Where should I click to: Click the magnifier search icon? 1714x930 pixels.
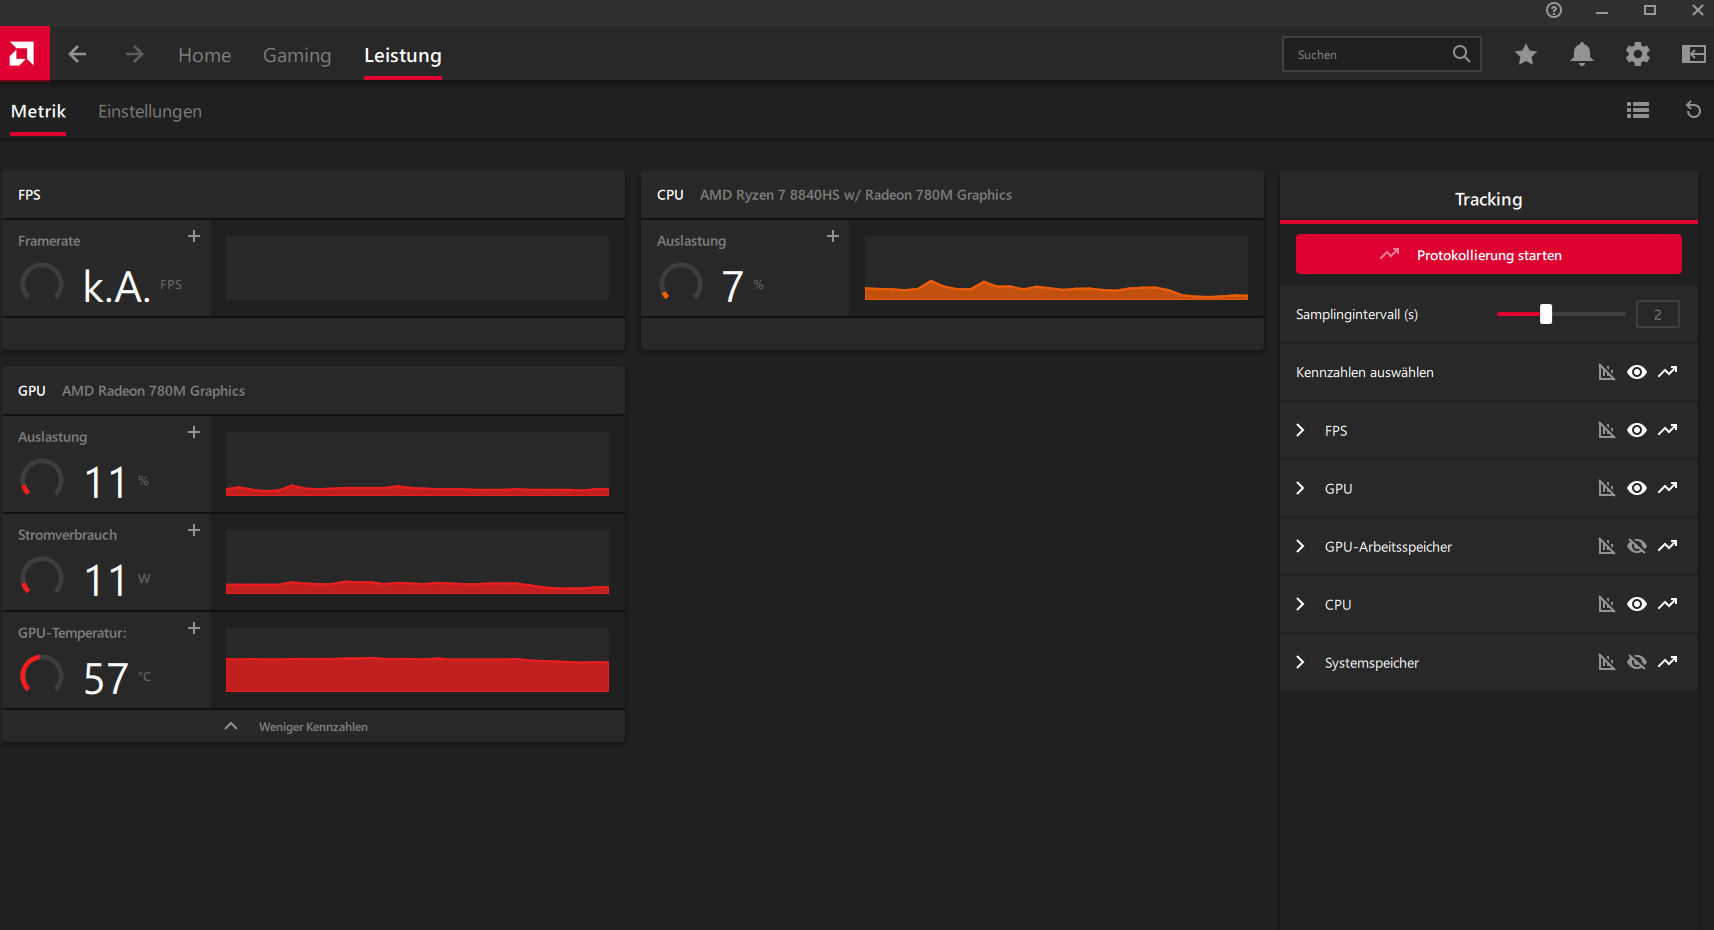pos(1461,54)
